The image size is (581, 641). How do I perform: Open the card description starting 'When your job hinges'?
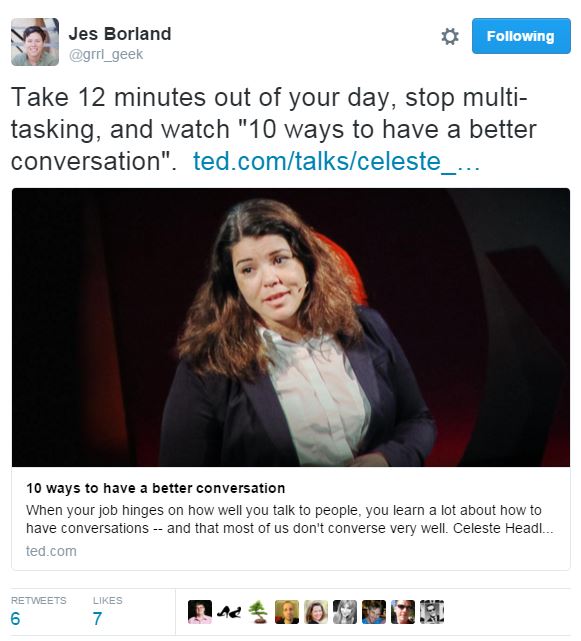click(289, 519)
